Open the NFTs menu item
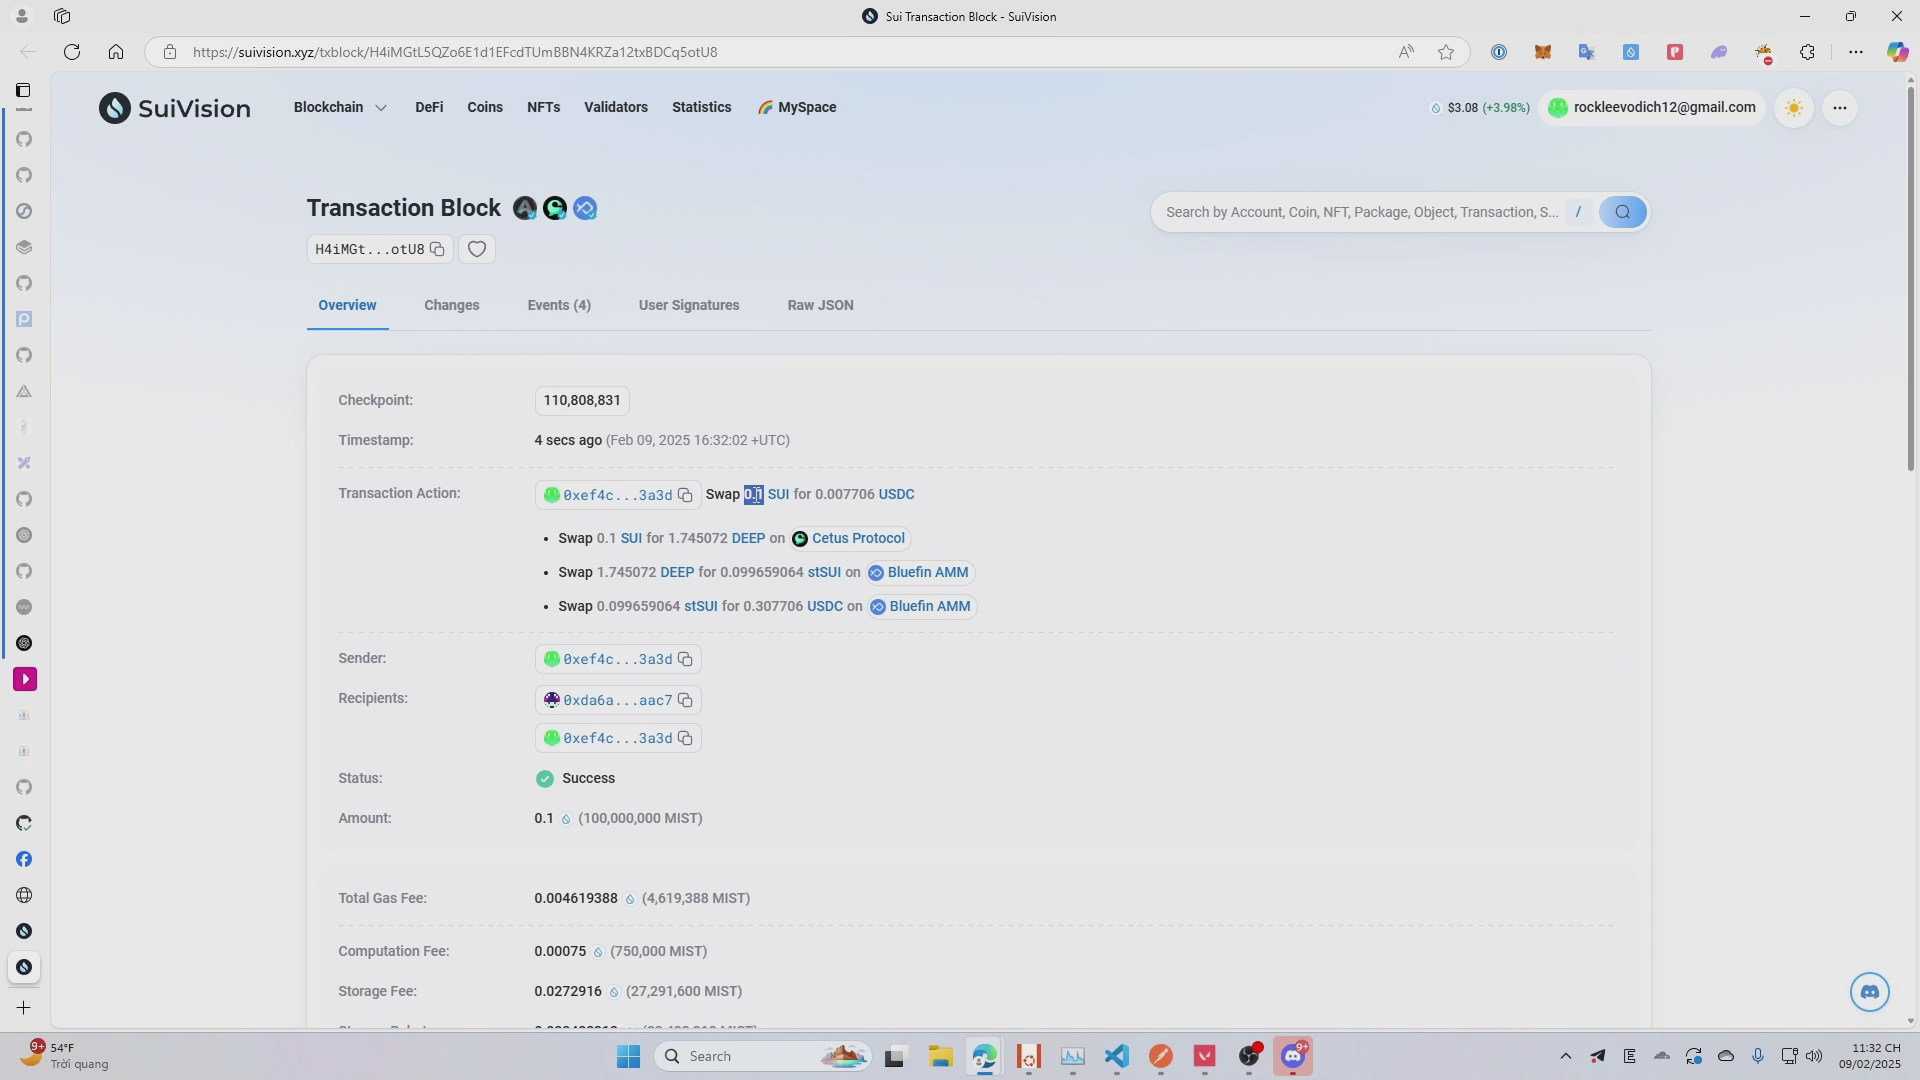Screen dimensions: 1920x1080 (x=543, y=107)
